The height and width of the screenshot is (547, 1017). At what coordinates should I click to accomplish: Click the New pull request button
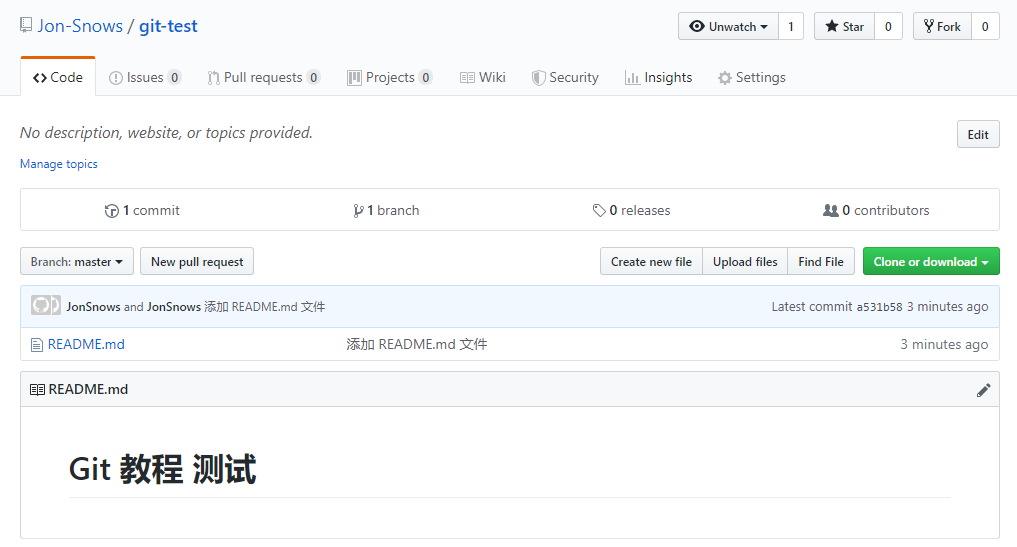[197, 262]
